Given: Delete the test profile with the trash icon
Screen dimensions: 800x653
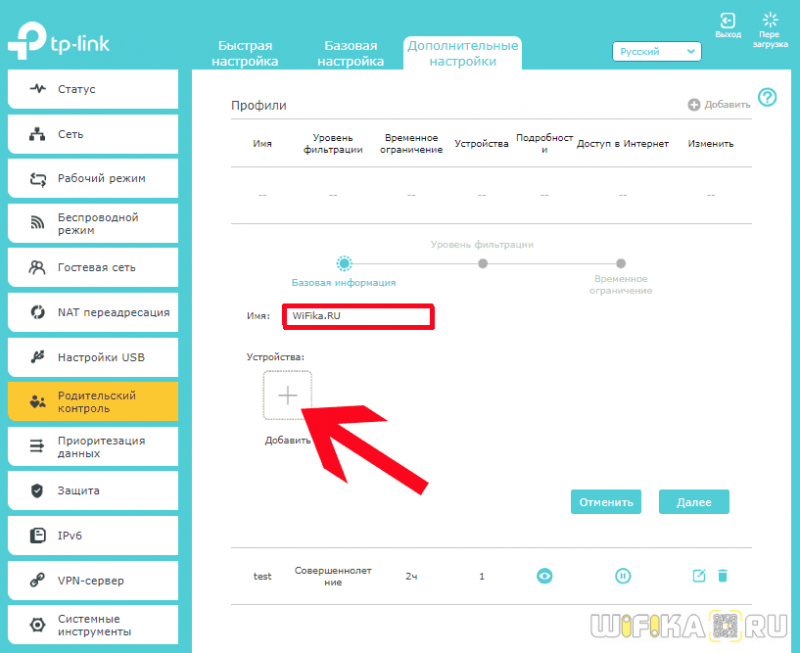Looking at the screenshot, I should [x=722, y=576].
